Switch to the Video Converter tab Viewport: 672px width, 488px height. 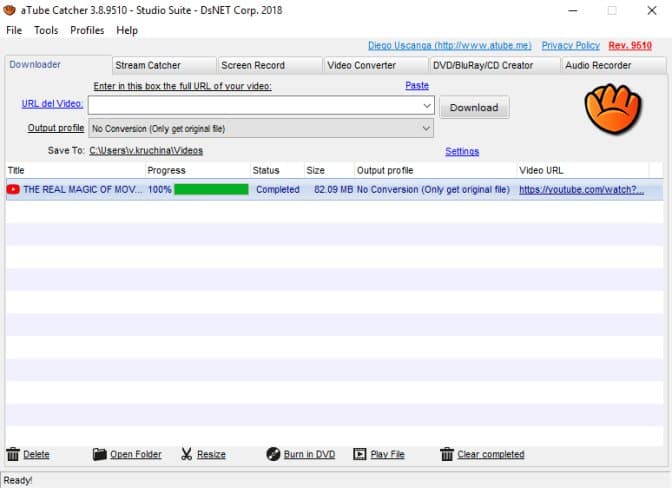tap(362, 65)
